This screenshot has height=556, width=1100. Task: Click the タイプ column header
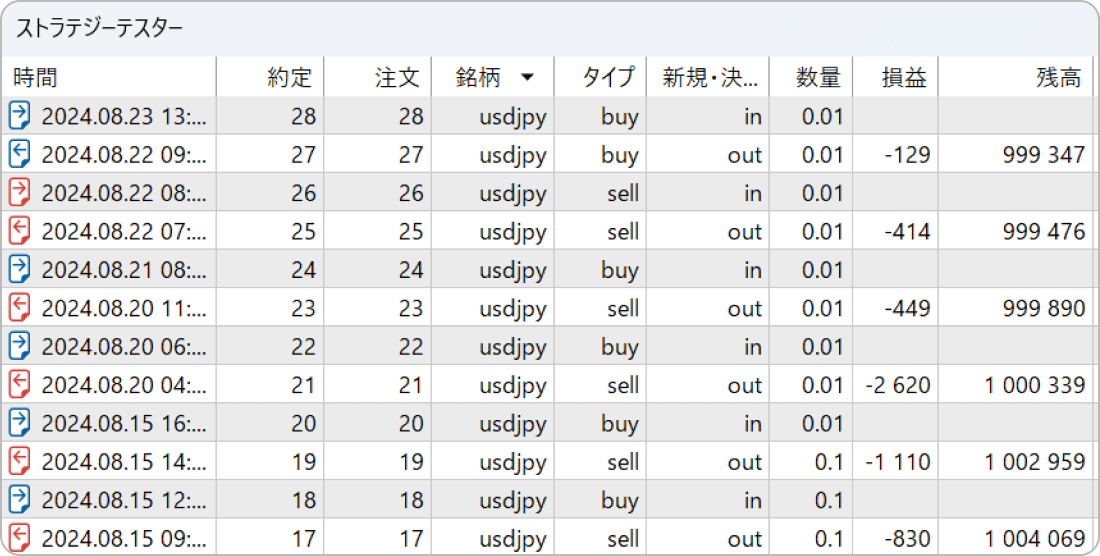pos(609,78)
